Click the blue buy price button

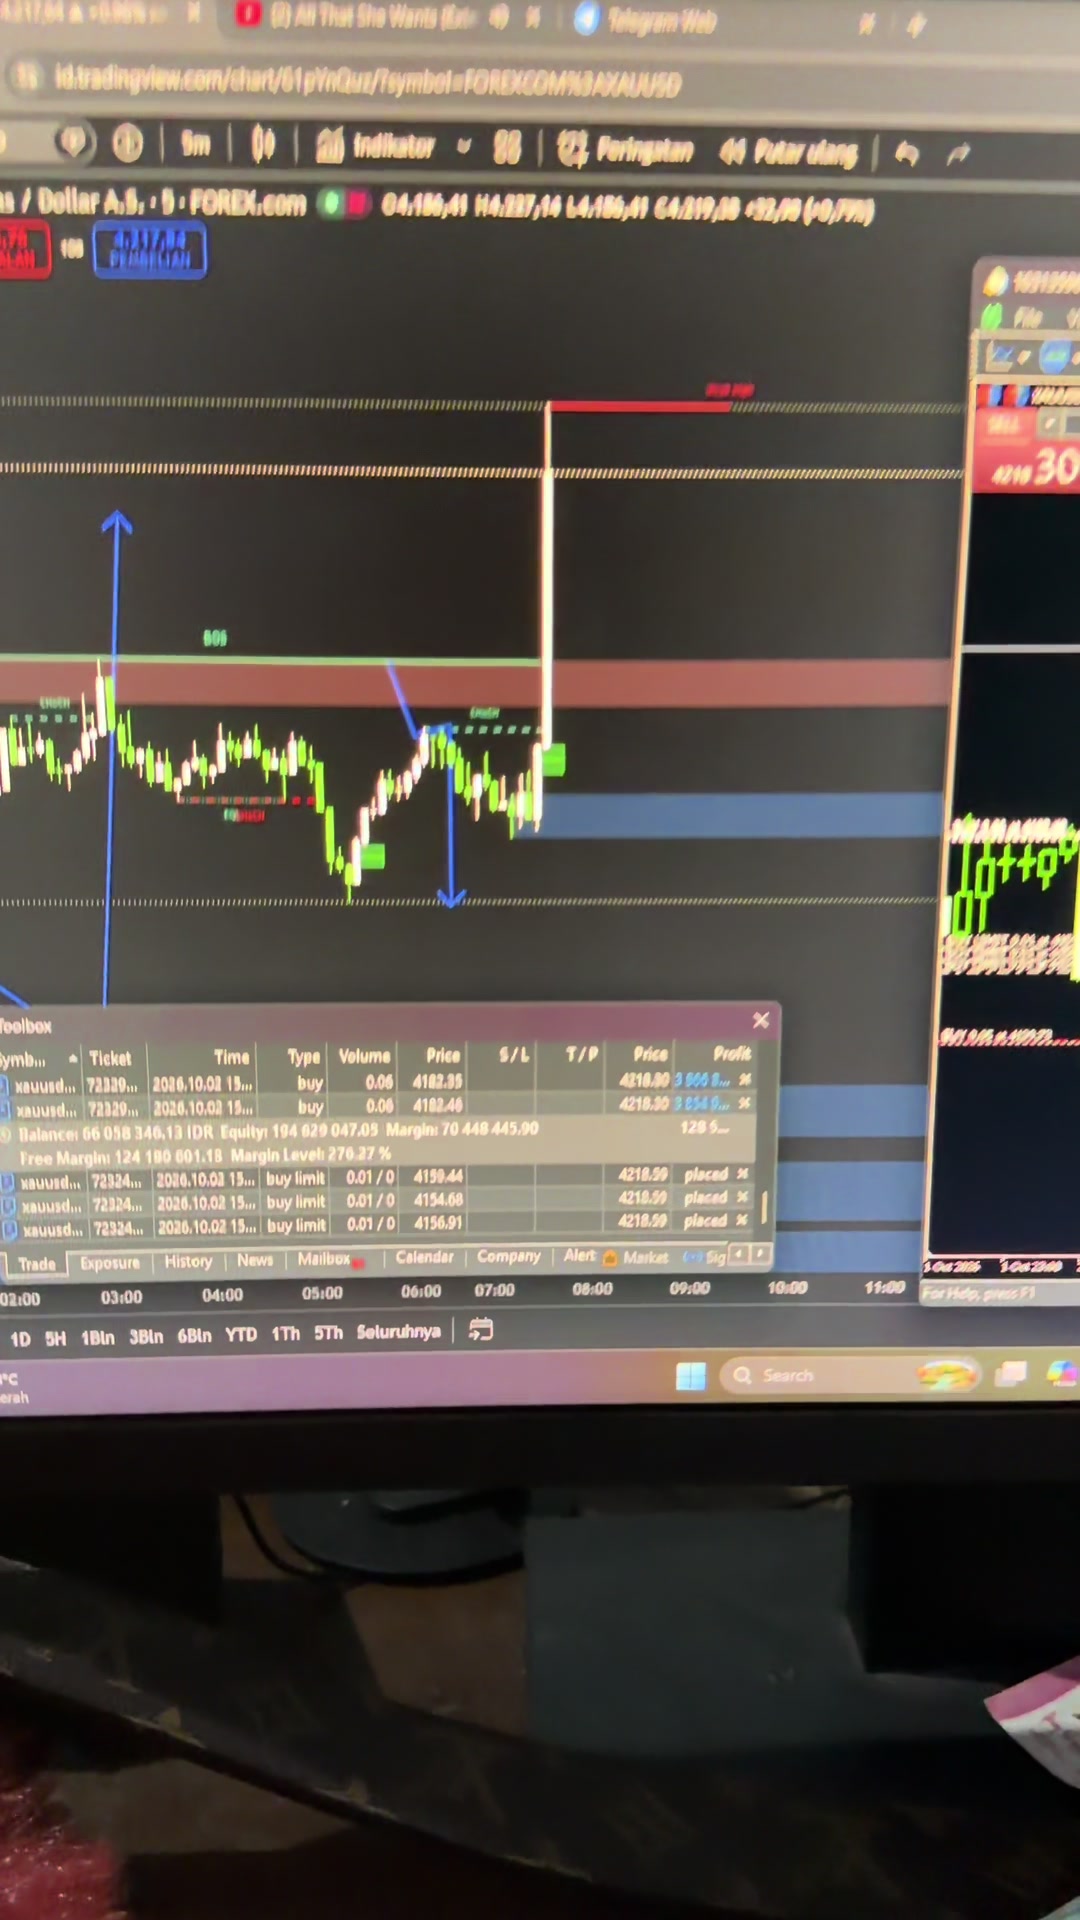[149, 249]
